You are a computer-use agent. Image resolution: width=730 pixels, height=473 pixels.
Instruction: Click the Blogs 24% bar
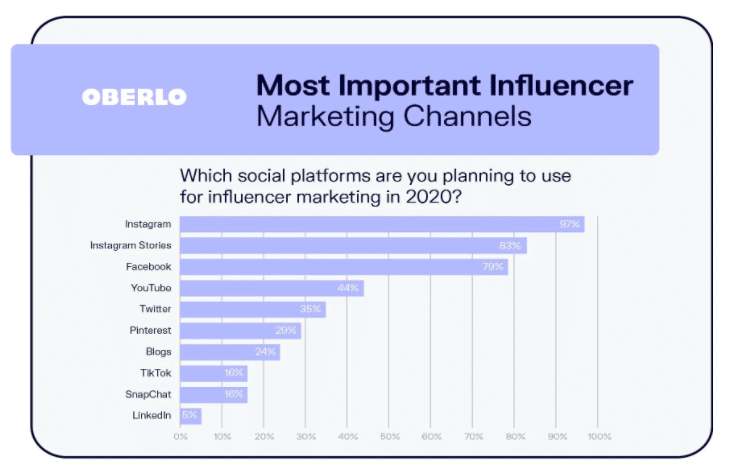click(230, 352)
